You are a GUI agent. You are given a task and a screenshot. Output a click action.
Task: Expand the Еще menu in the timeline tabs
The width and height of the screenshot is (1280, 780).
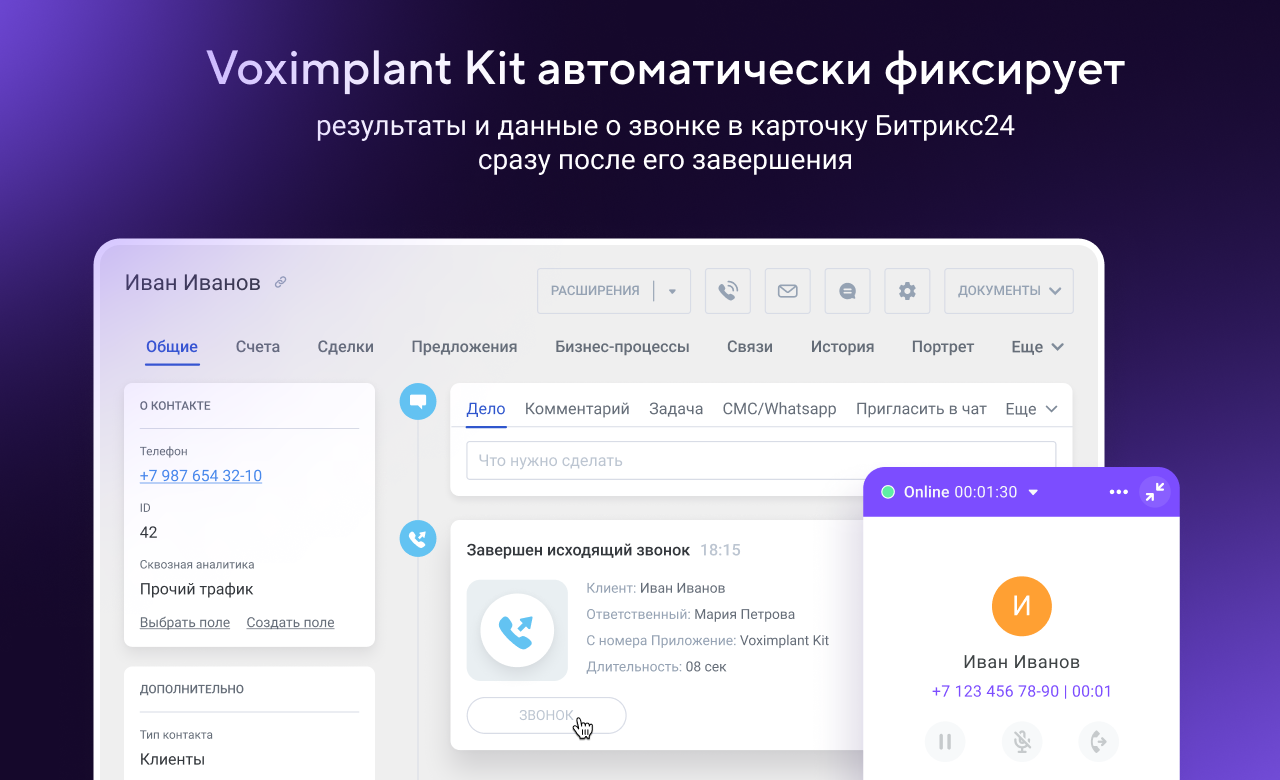click(x=1031, y=408)
